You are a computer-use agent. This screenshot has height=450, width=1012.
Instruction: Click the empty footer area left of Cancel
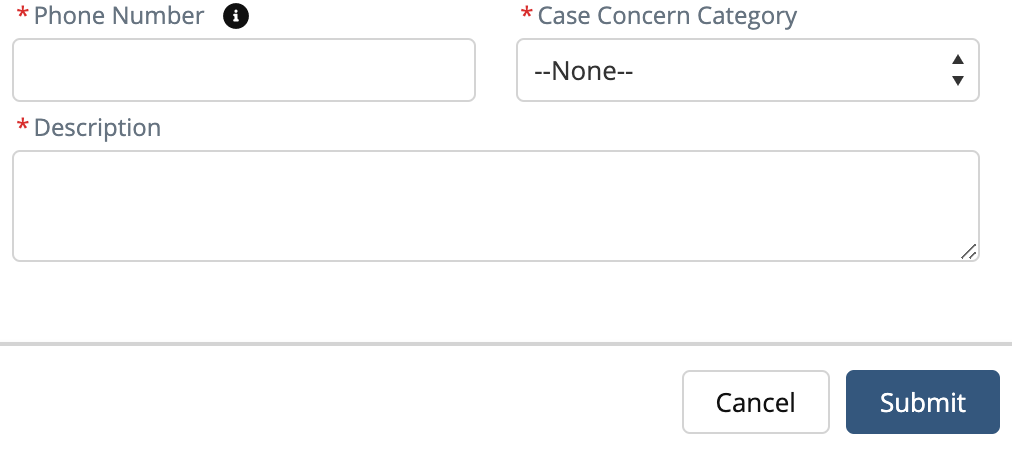click(340, 402)
